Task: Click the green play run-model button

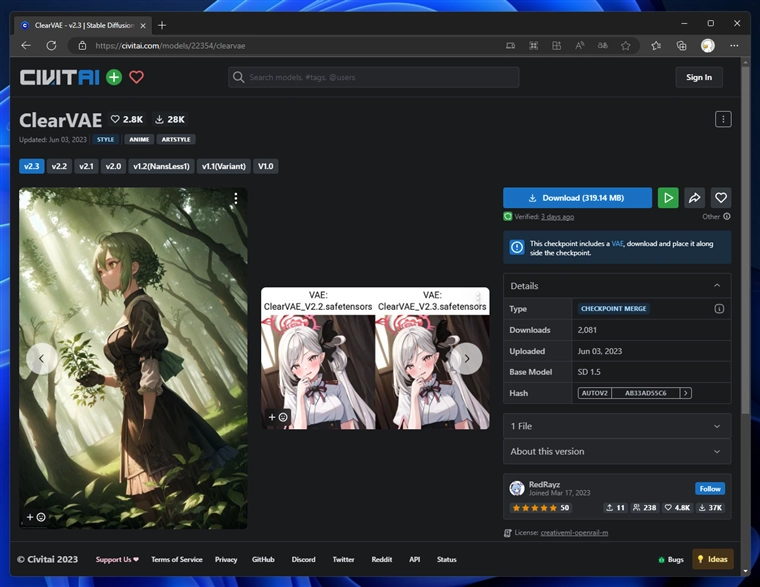Action: click(x=668, y=198)
